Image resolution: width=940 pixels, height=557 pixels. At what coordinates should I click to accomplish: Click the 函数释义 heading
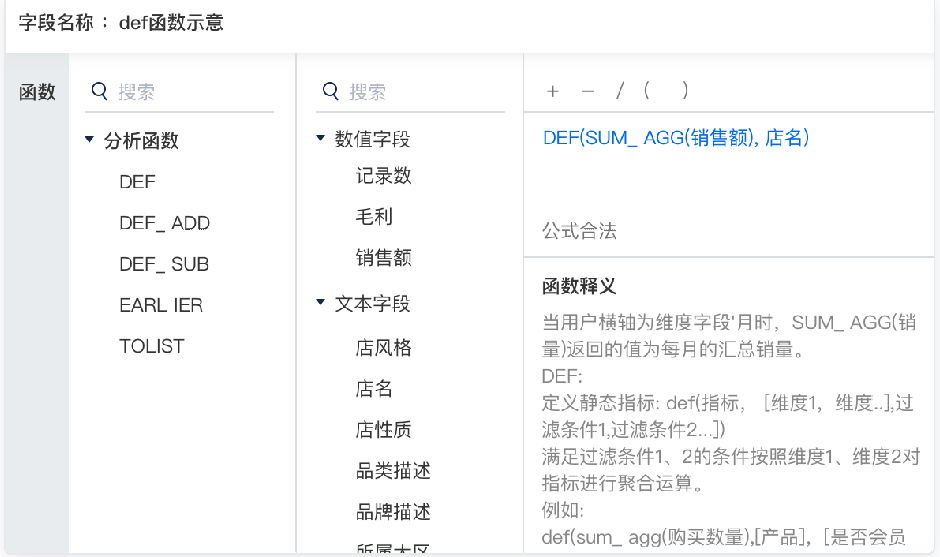579,287
